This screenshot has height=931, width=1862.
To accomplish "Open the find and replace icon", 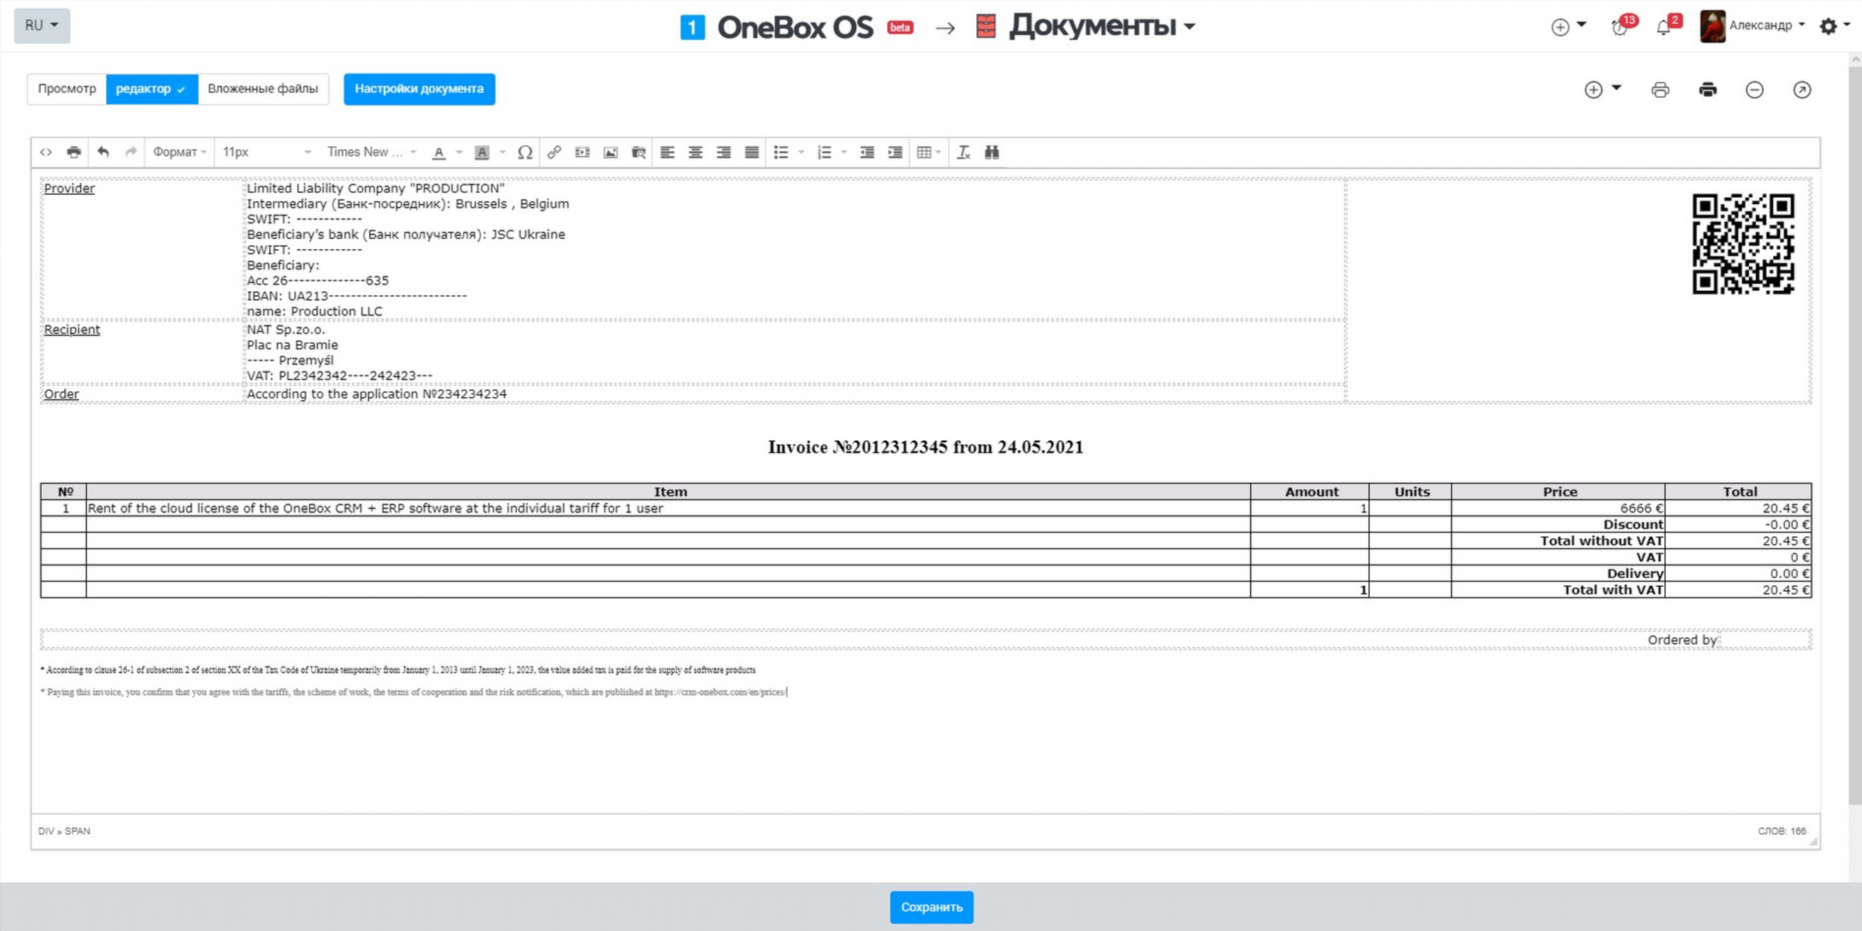I will coord(991,152).
